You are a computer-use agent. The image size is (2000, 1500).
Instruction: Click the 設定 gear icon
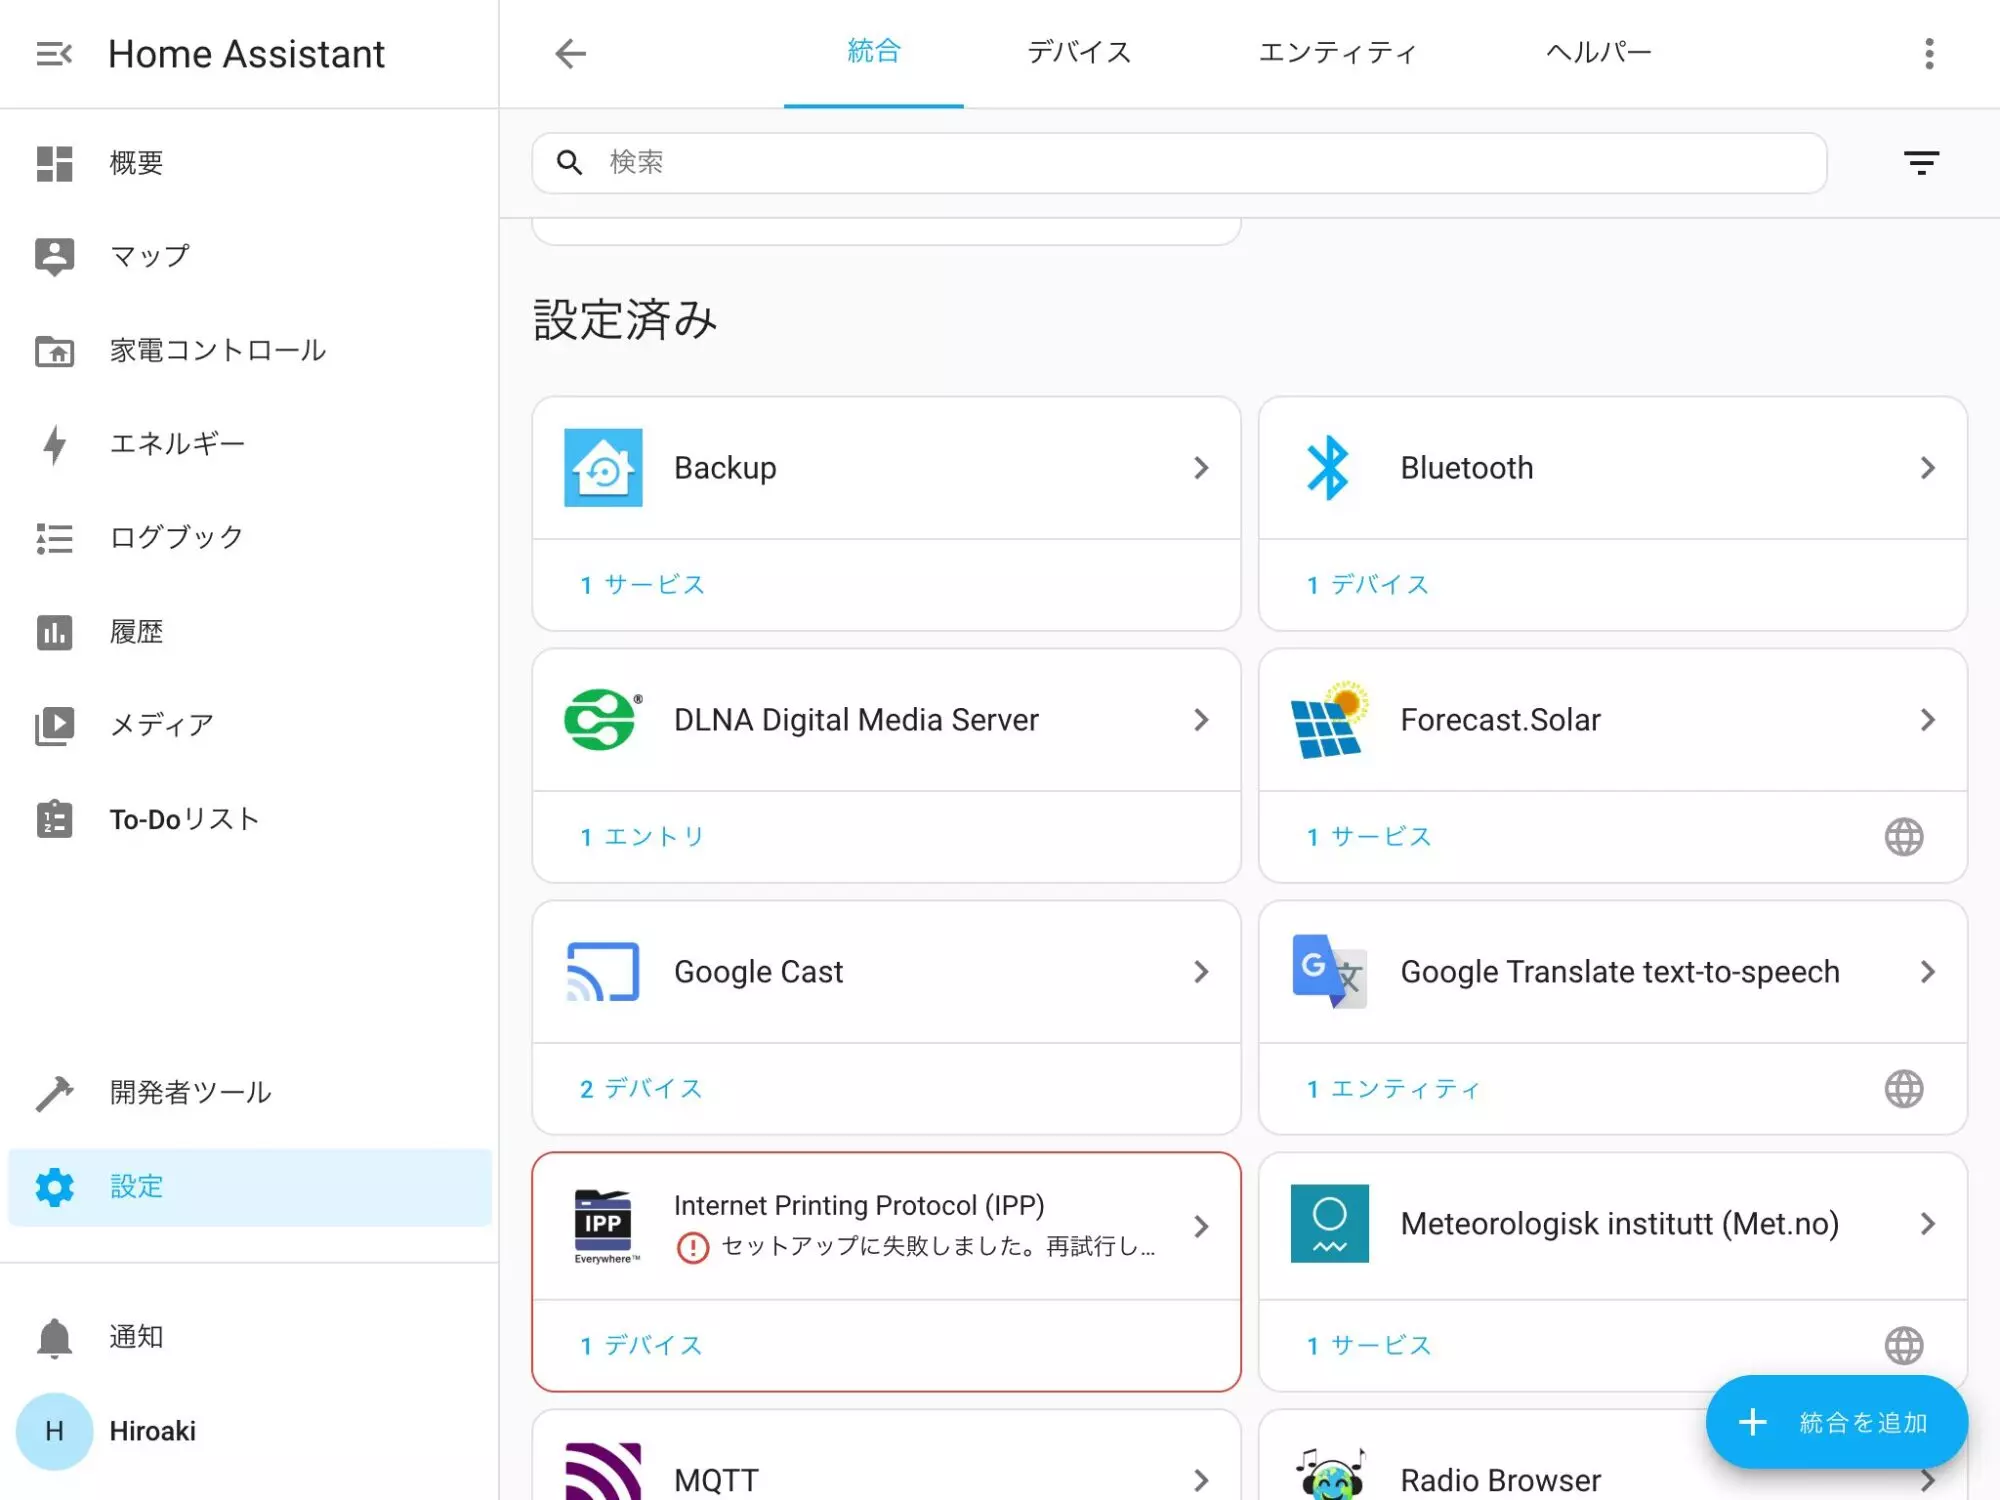click(54, 1187)
